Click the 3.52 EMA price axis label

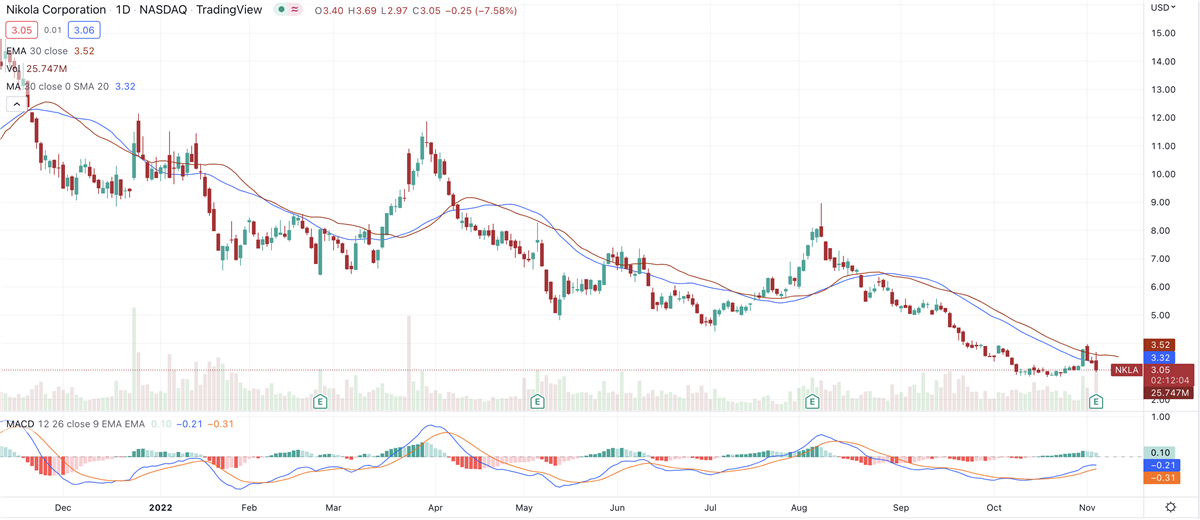pyautogui.click(x=1160, y=345)
